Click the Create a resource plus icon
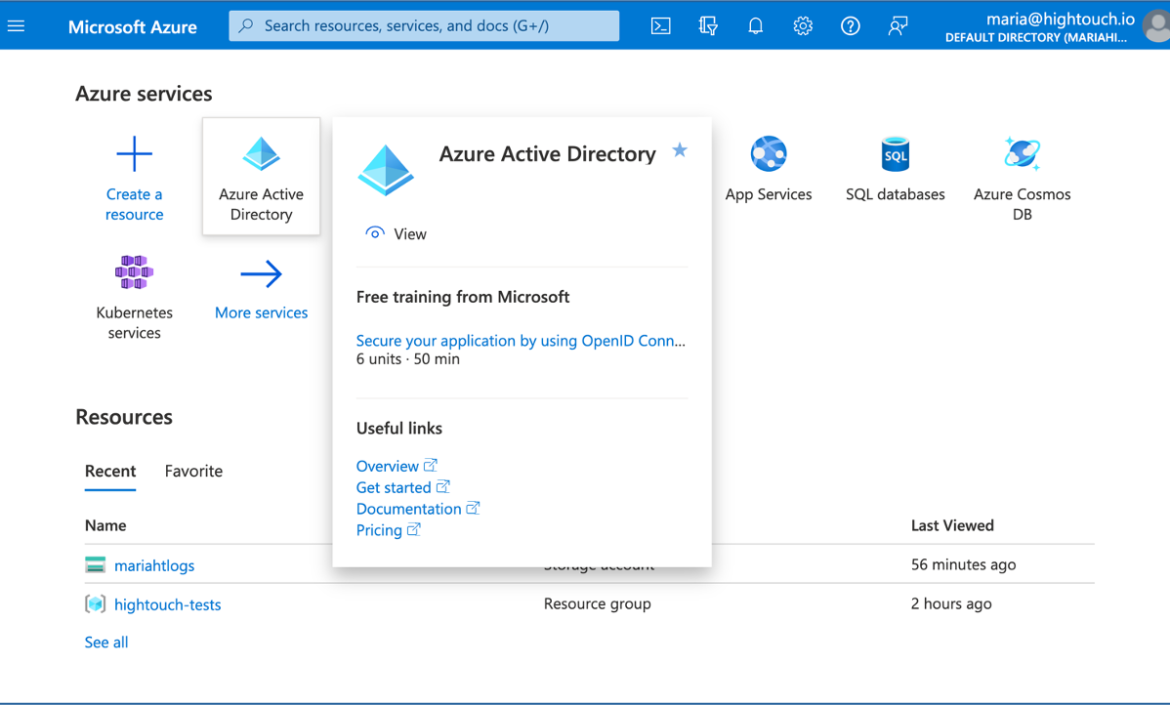The height and width of the screenshot is (705, 1170). [134, 154]
